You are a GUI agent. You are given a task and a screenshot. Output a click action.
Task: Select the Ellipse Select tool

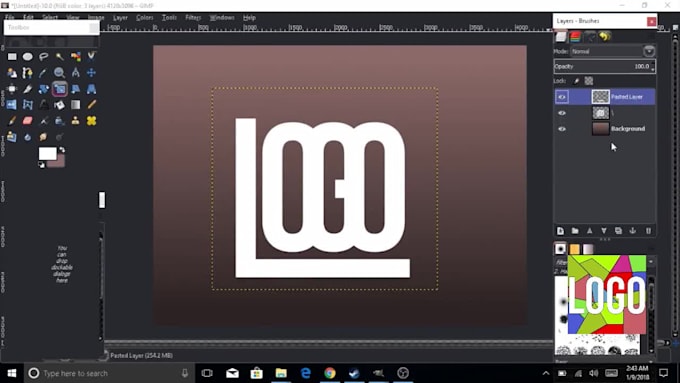click(x=27, y=56)
